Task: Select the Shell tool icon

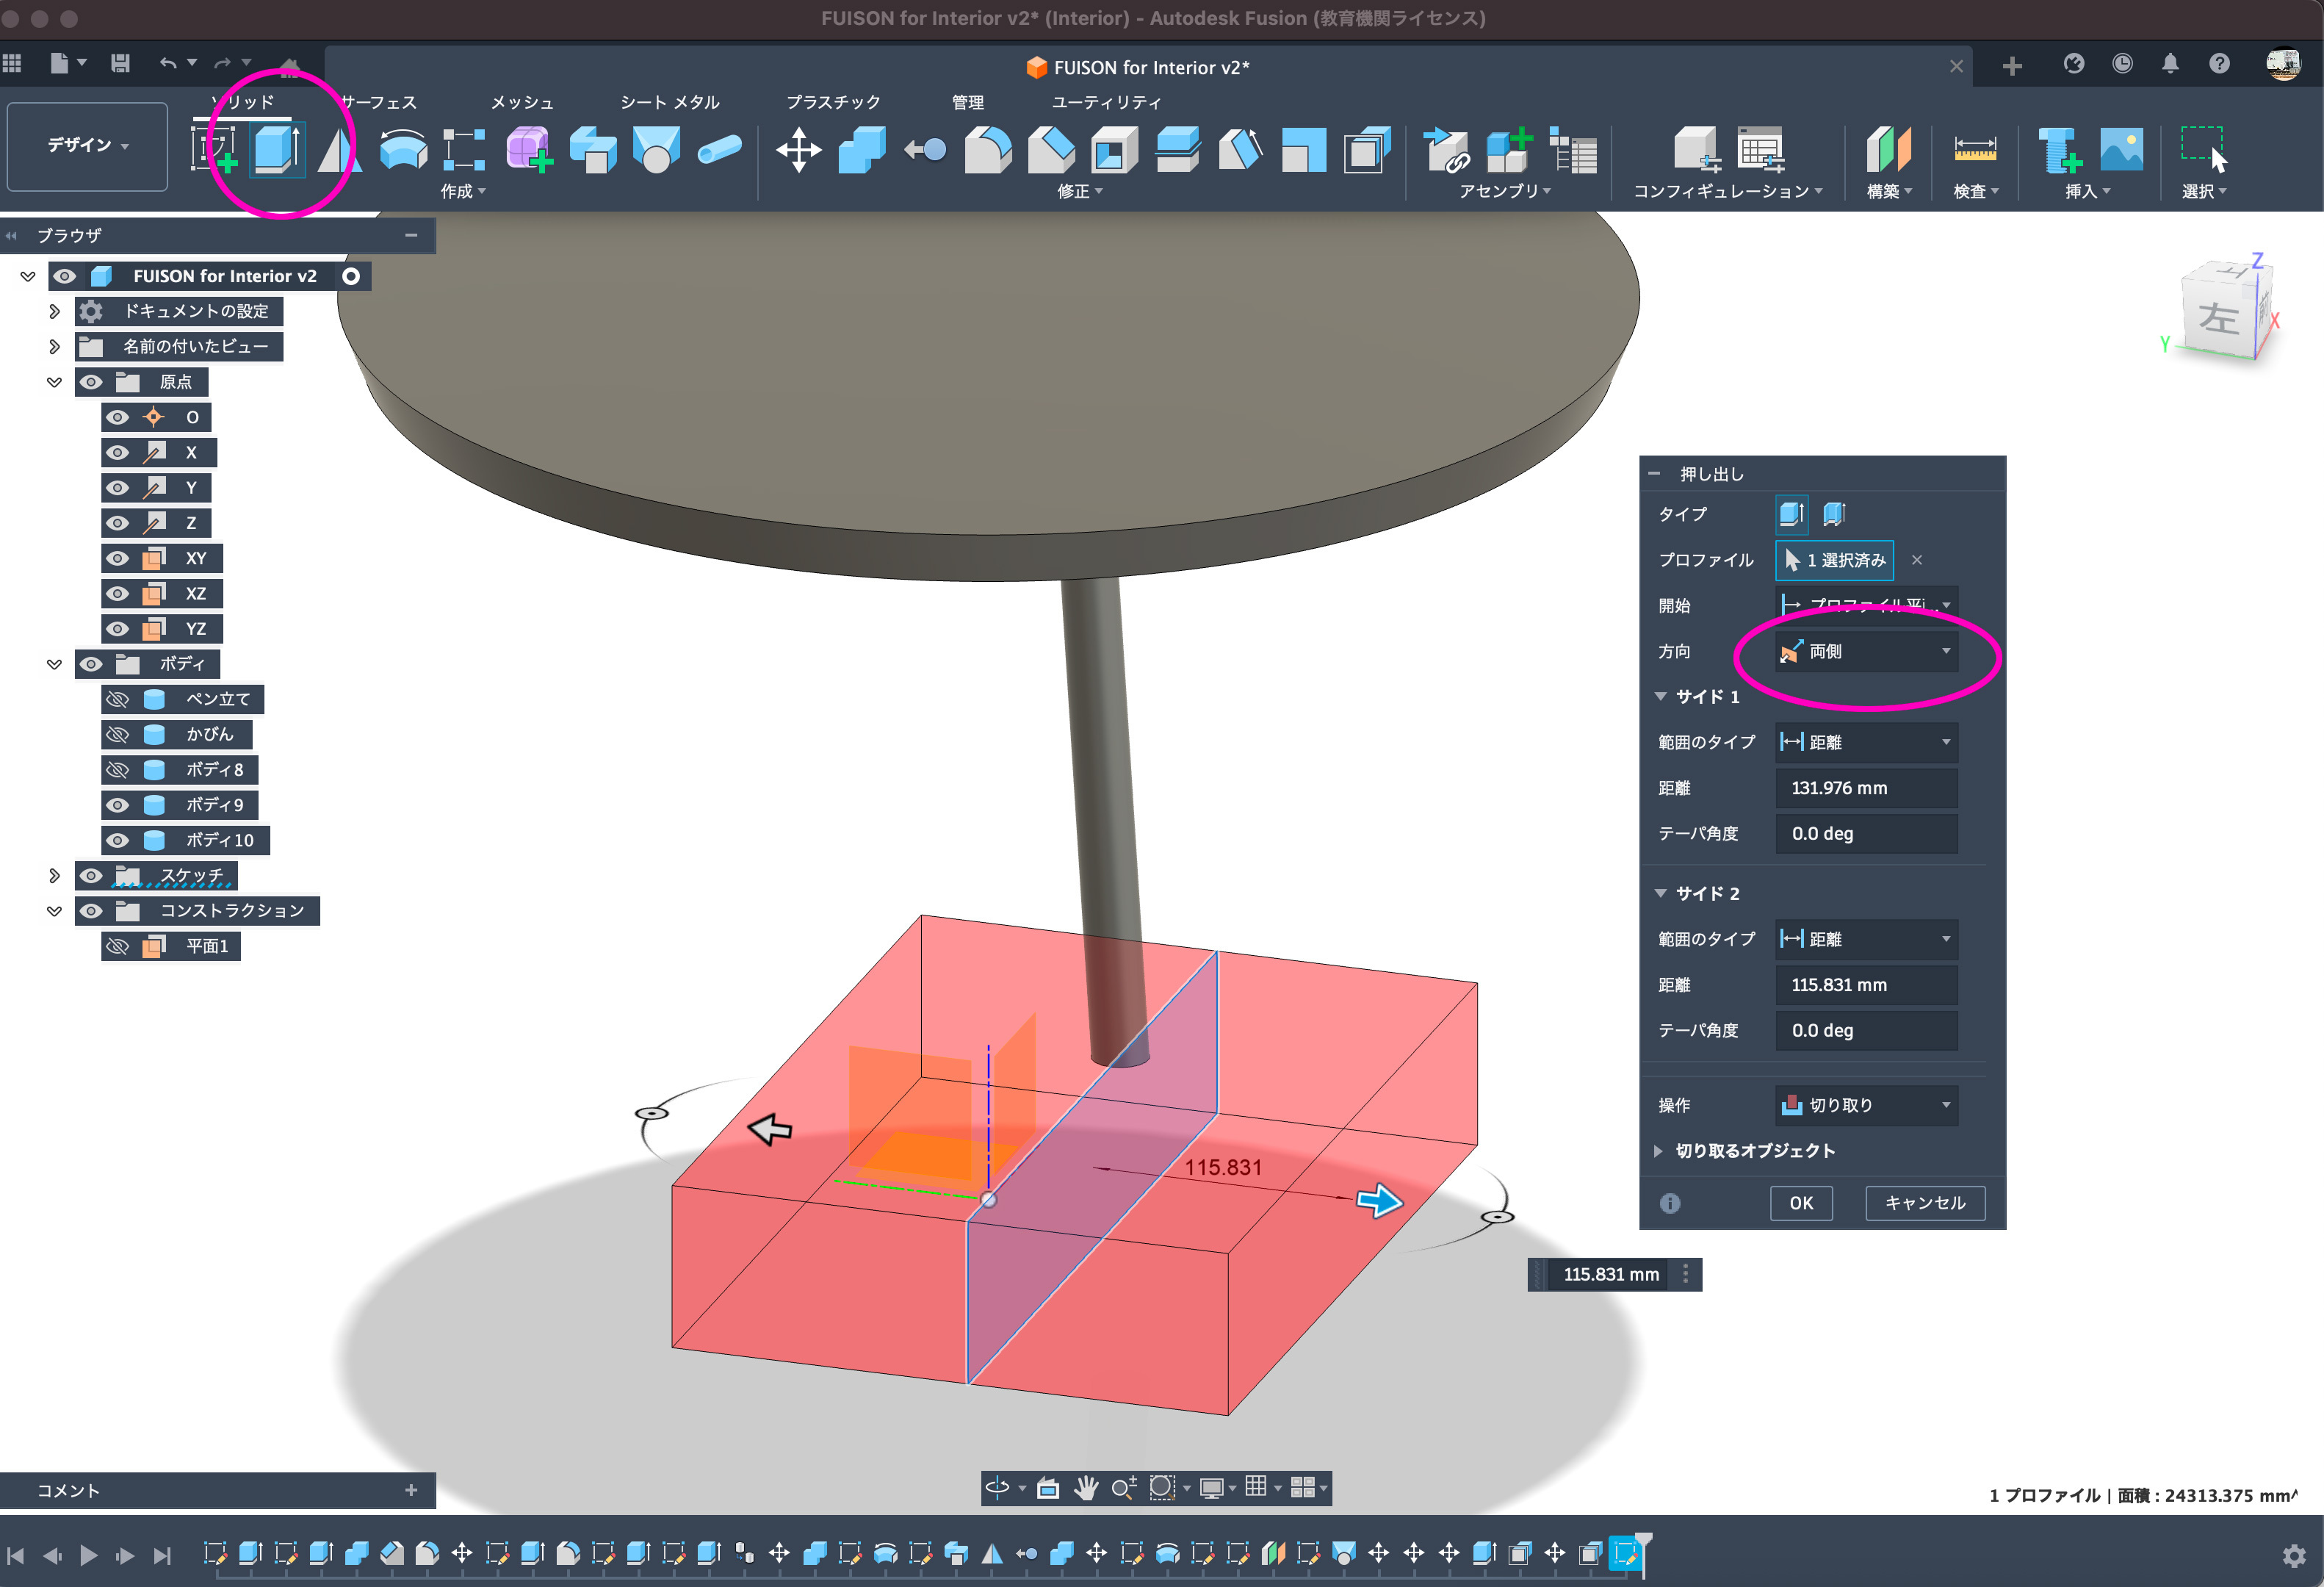Action: tap(1114, 150)
